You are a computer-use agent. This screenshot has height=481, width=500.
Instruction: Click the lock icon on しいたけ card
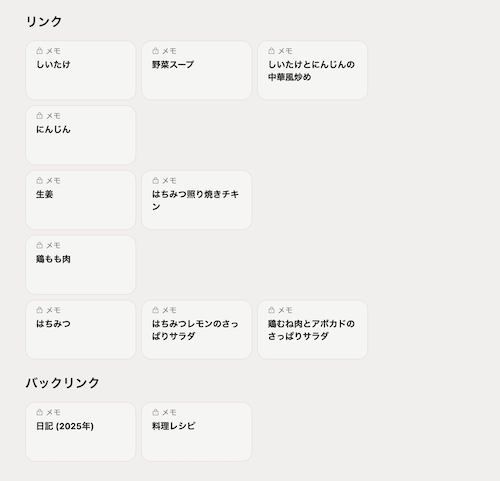pos(39,51)
